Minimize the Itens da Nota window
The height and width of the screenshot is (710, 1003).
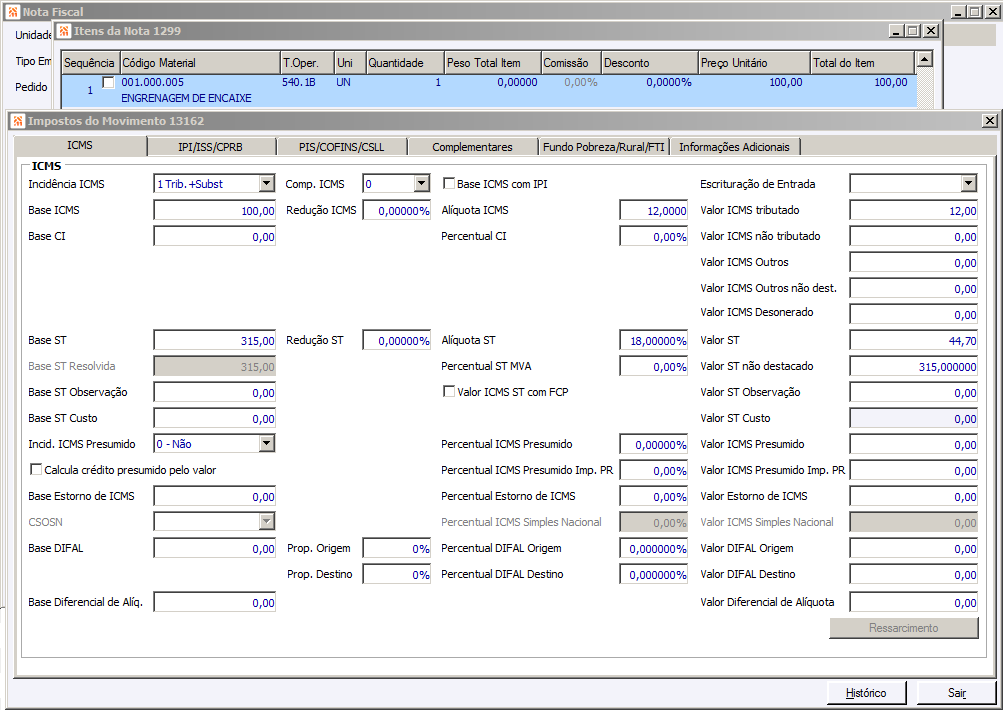[896, 31]
